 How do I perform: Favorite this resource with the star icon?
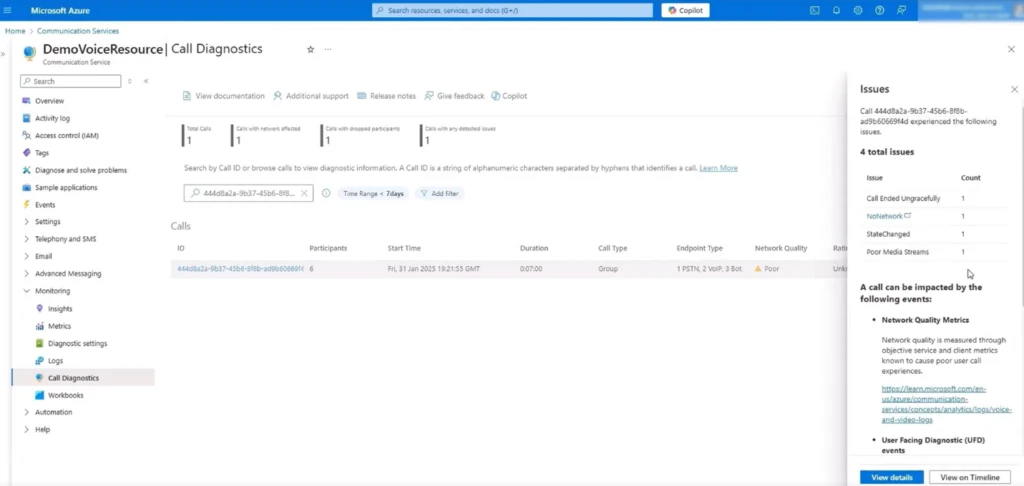click(x=310, y=49)
